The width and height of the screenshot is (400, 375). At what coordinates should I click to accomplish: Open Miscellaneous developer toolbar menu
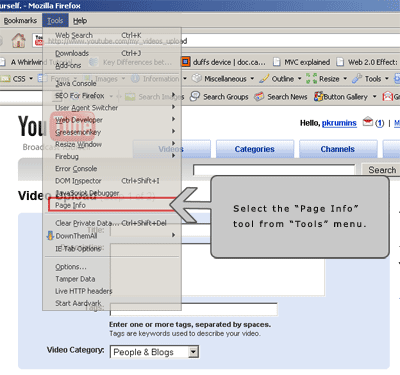(223, 79)
